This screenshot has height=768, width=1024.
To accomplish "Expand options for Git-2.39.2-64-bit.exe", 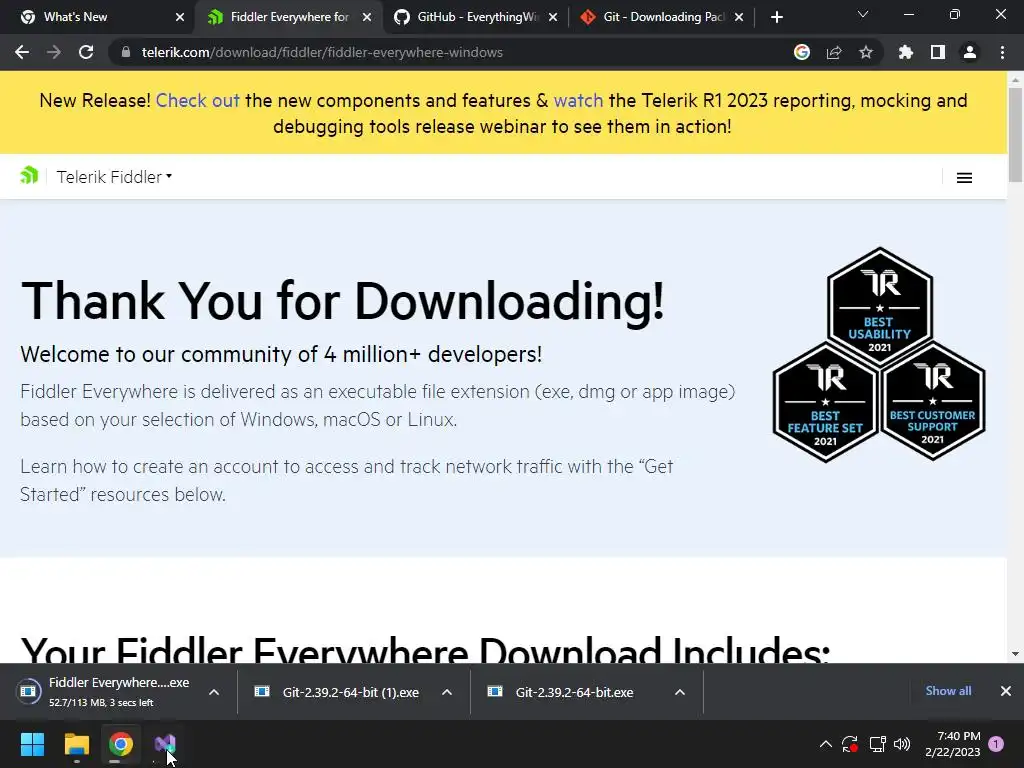I will 680,692.
